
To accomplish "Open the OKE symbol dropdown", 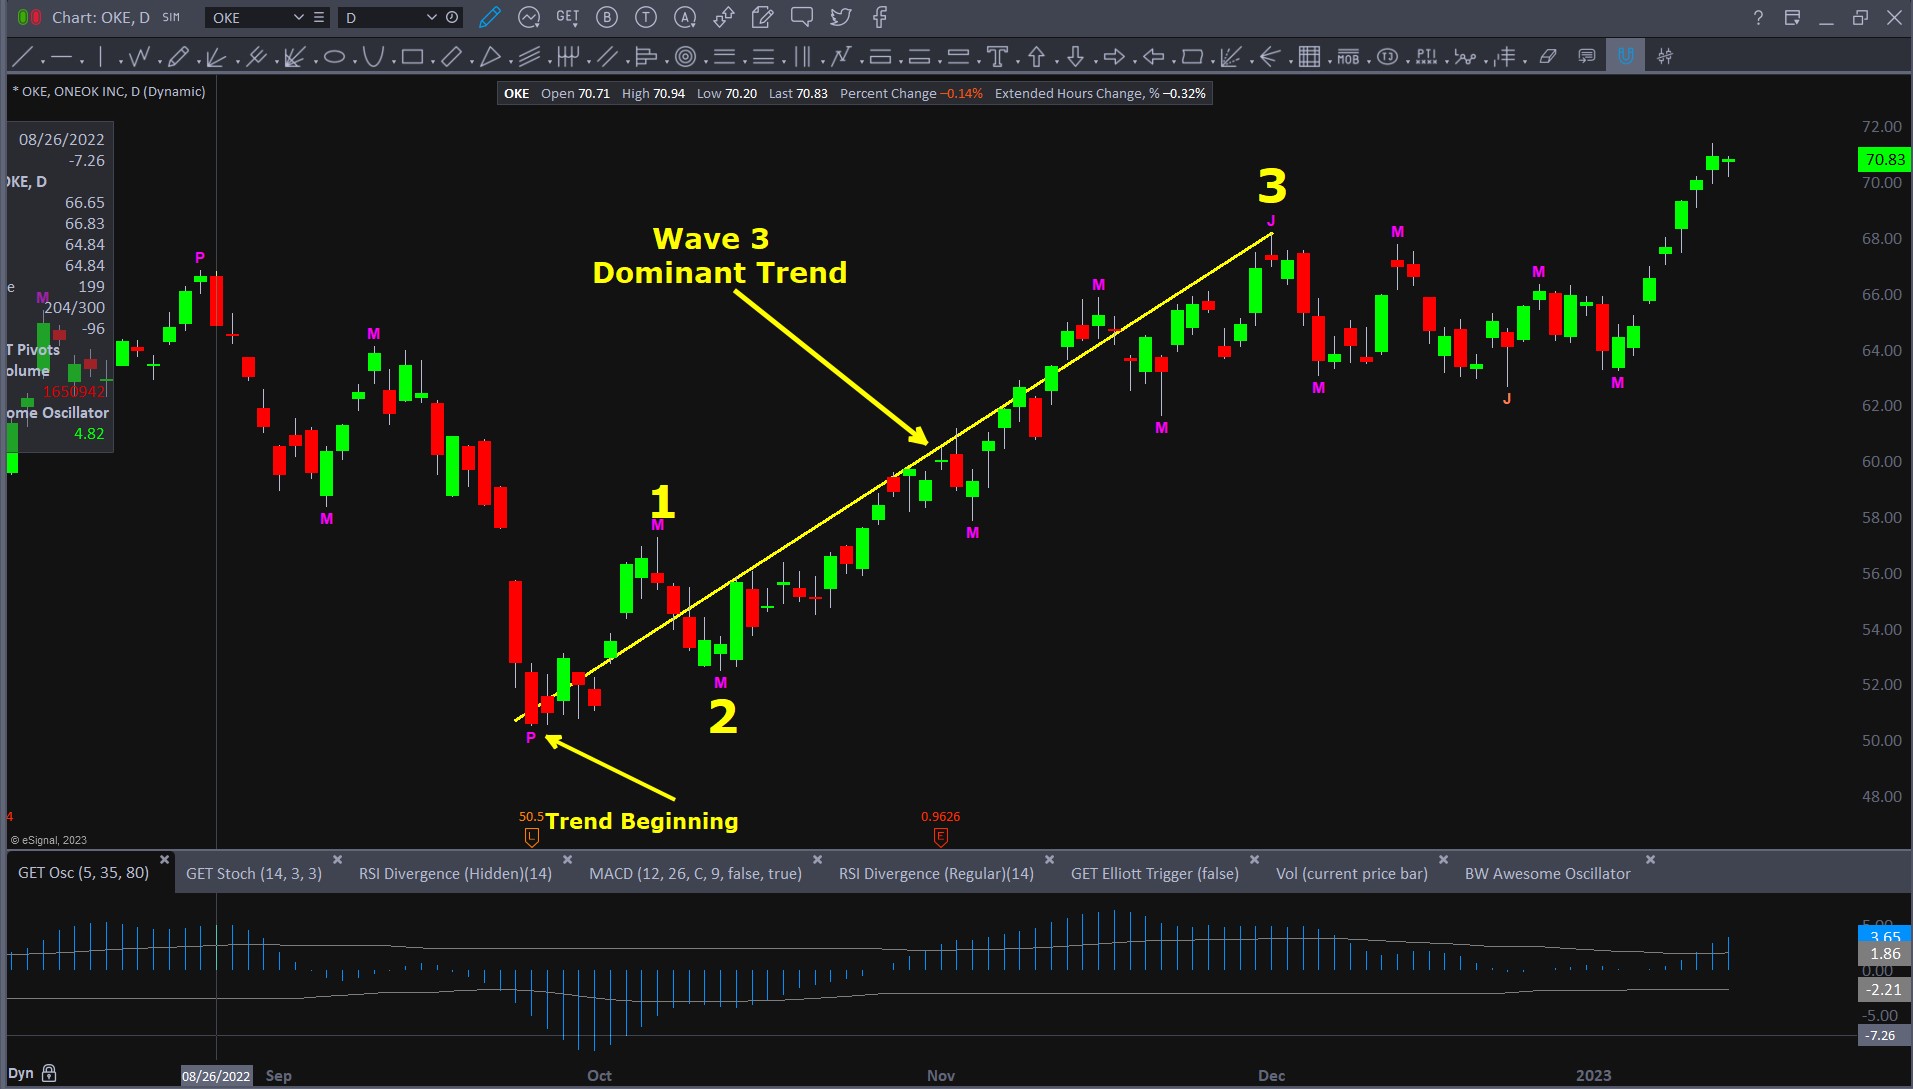I will [x=298, y=17].
